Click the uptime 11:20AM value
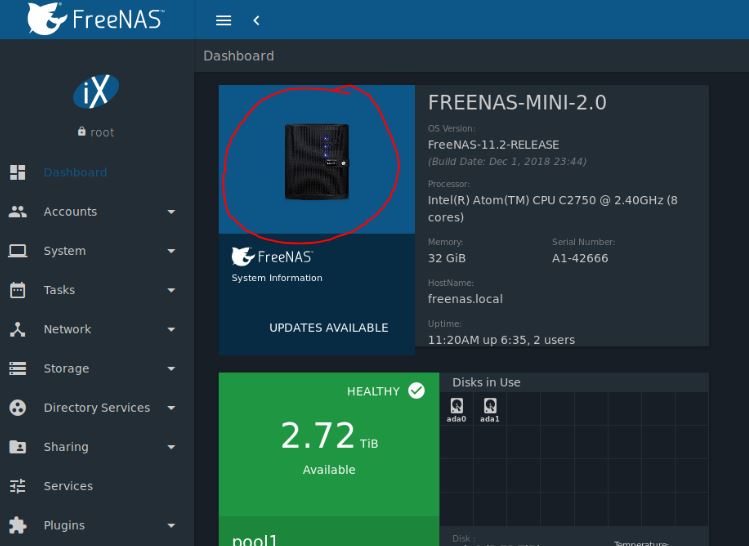The width and height of the screenshot is (749, 546). [502, 340]
